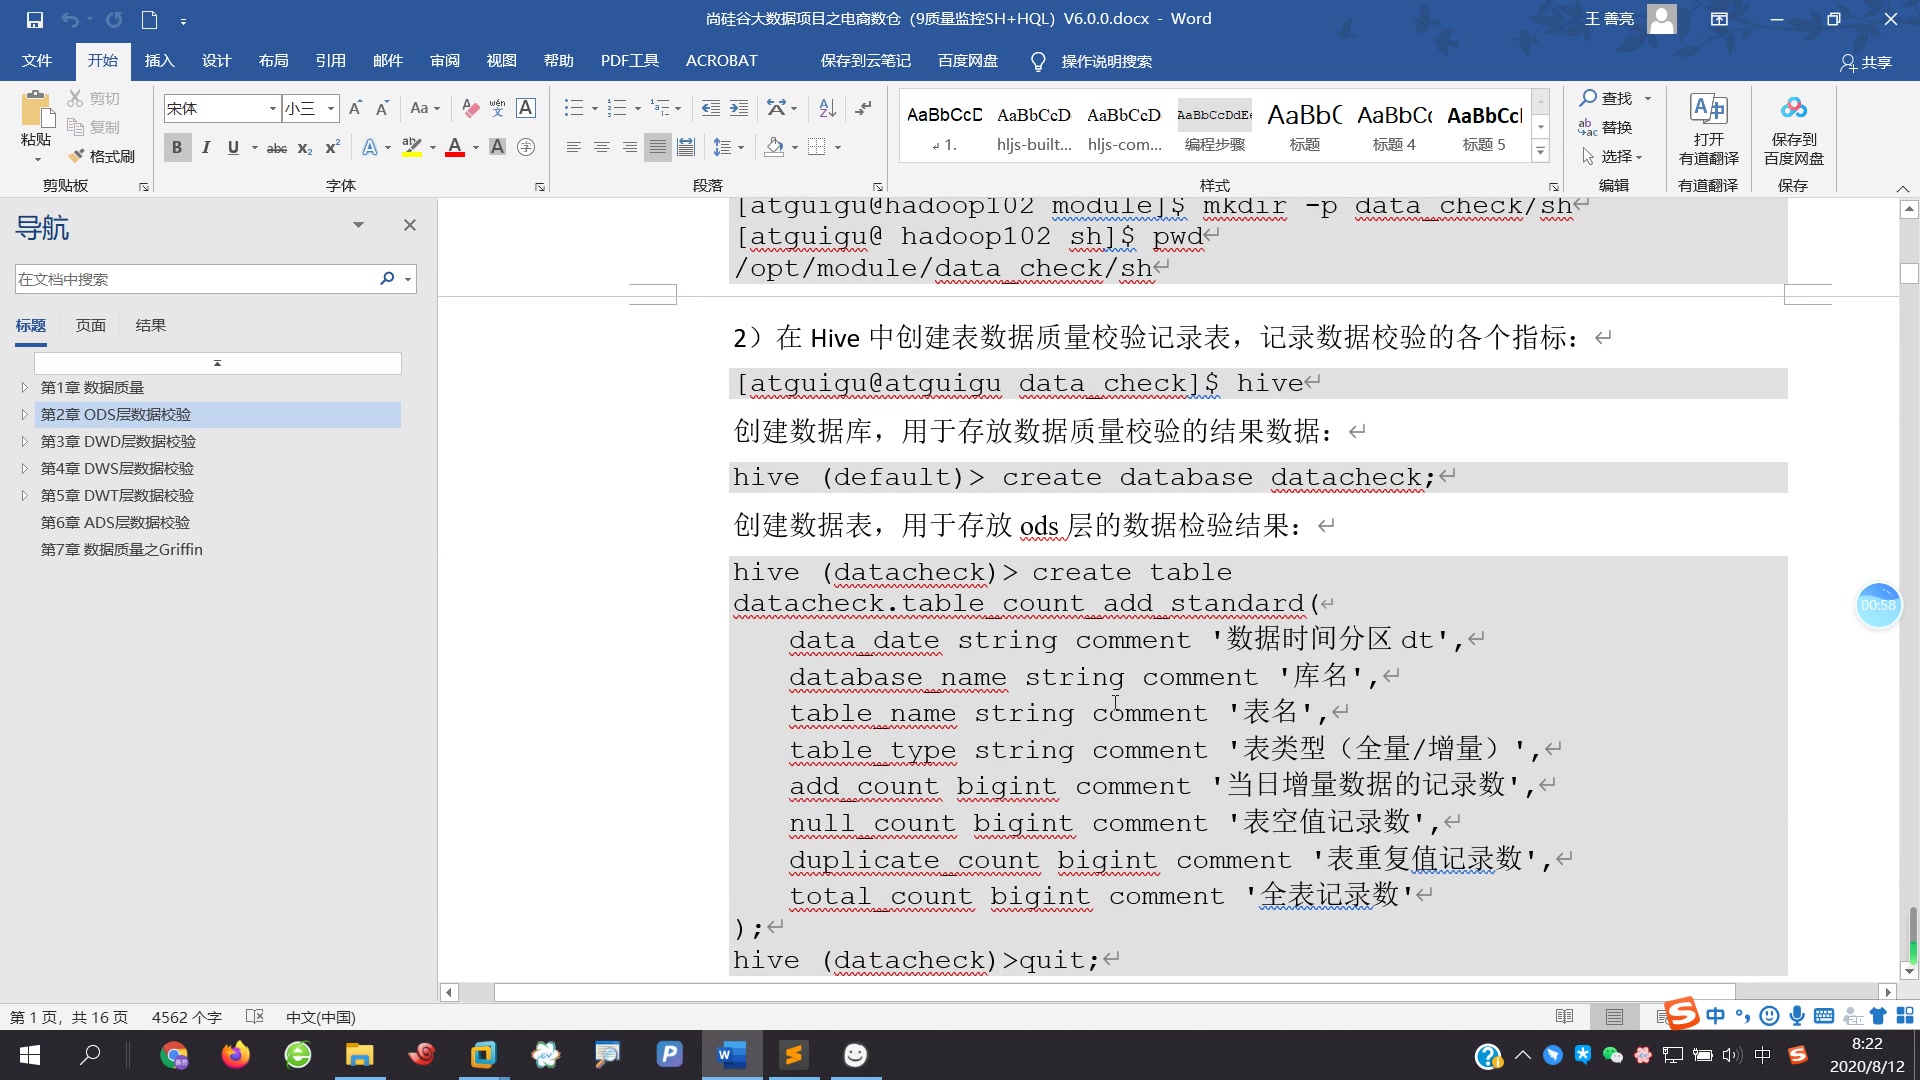This screenshot has width=1920, height=1080.
Task: Apply superscript formatting
Action: pos(333,148)
